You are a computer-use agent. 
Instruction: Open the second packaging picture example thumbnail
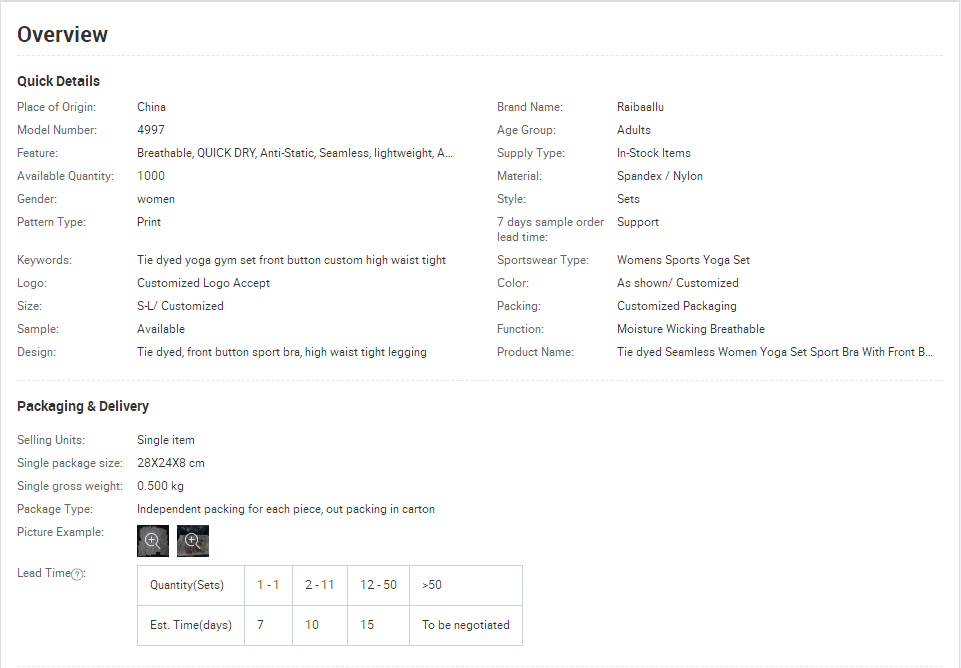(x=192, y=541)
